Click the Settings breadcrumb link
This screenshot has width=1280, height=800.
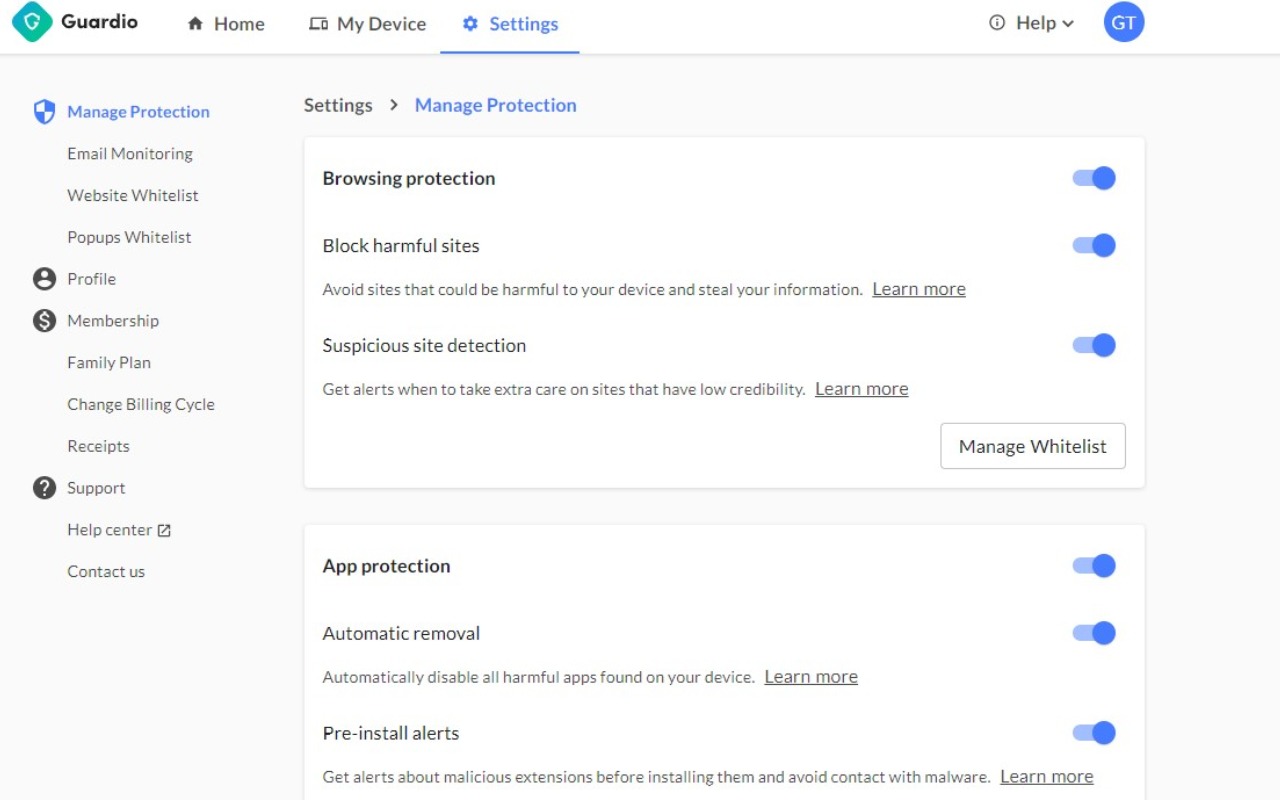coord(338,105)
